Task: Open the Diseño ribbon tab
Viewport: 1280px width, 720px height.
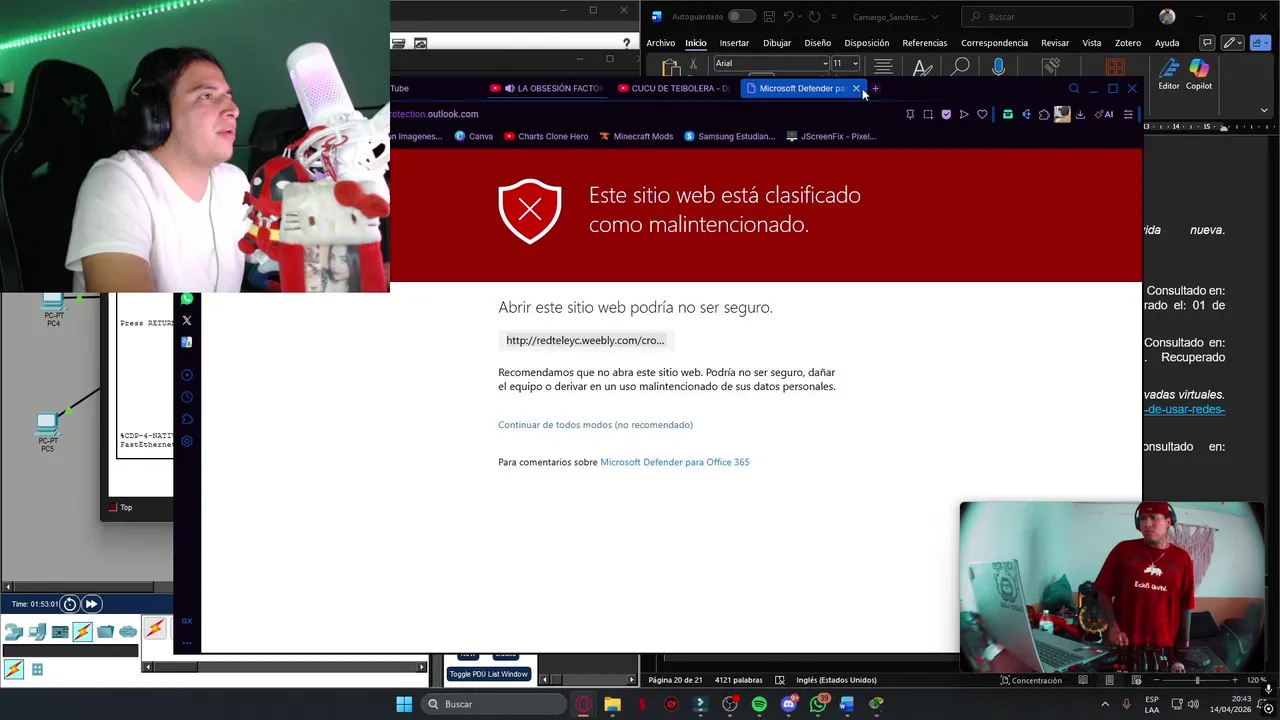Action: coord(817,43)
